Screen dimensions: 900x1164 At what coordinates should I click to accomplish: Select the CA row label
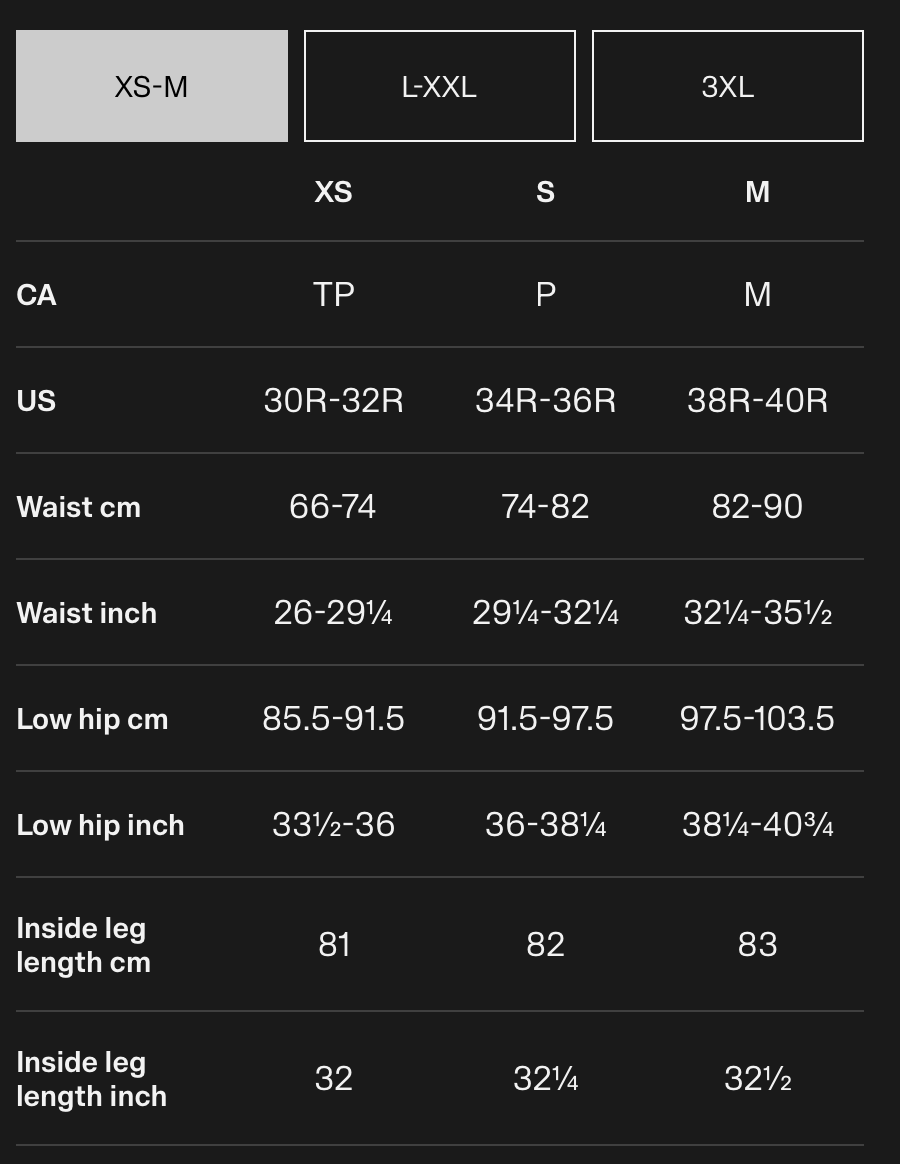point(36,295)
